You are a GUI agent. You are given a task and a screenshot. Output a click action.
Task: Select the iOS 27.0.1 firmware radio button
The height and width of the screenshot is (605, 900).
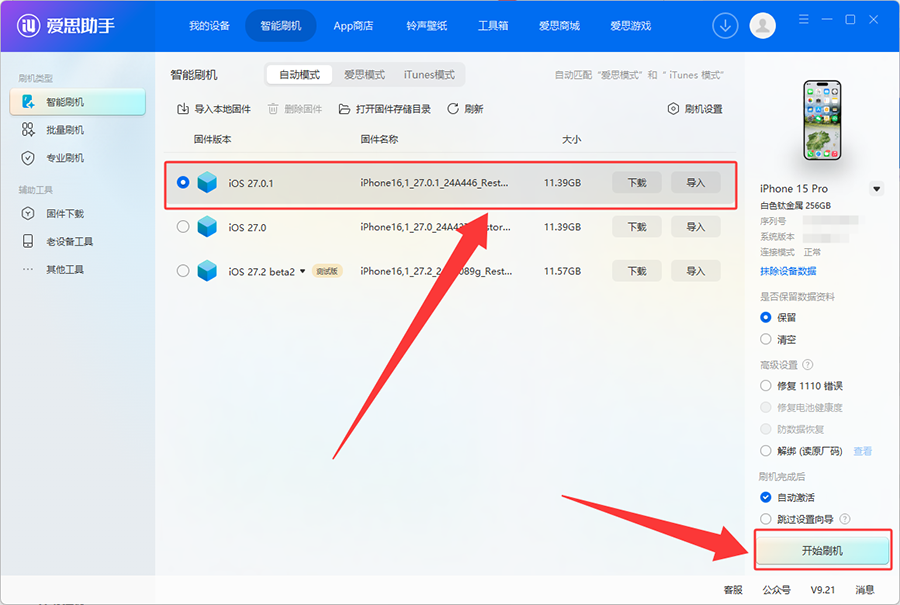[x=183, y=183]
